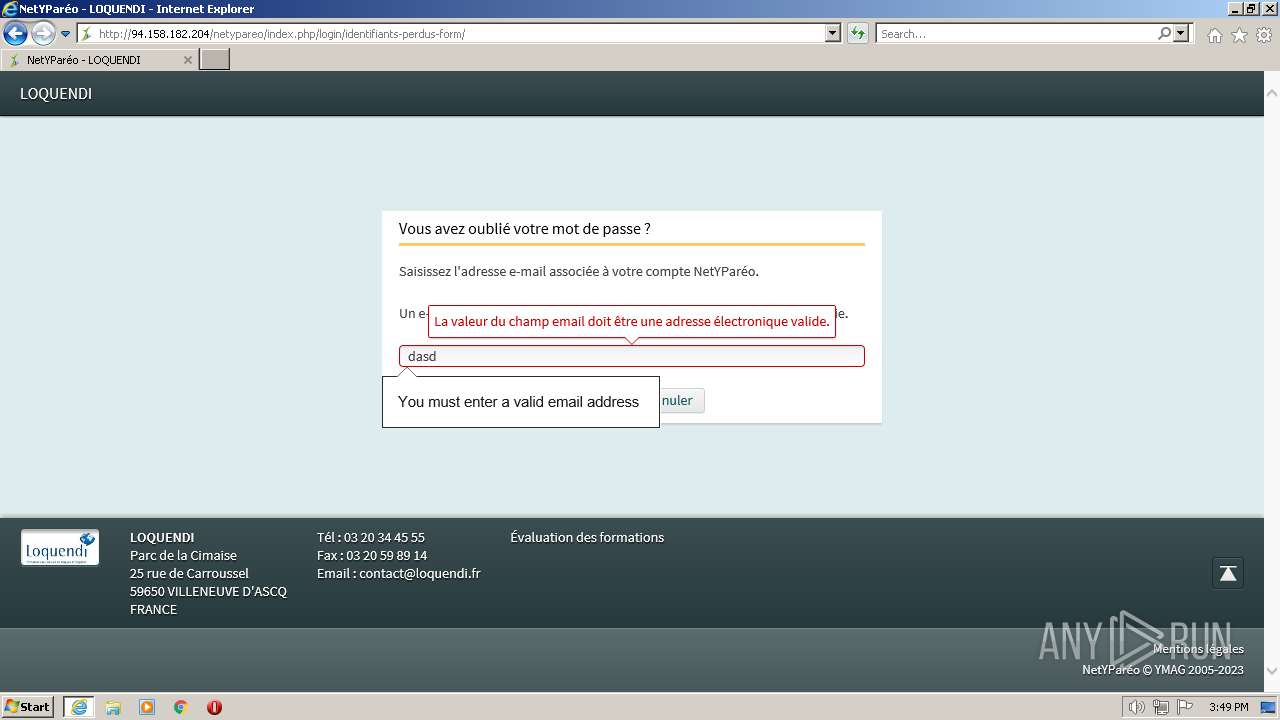Click the Fax : 03 20 59 89 14 text
The height and width of the screenshot is (720, 1280).
(372, 555)
